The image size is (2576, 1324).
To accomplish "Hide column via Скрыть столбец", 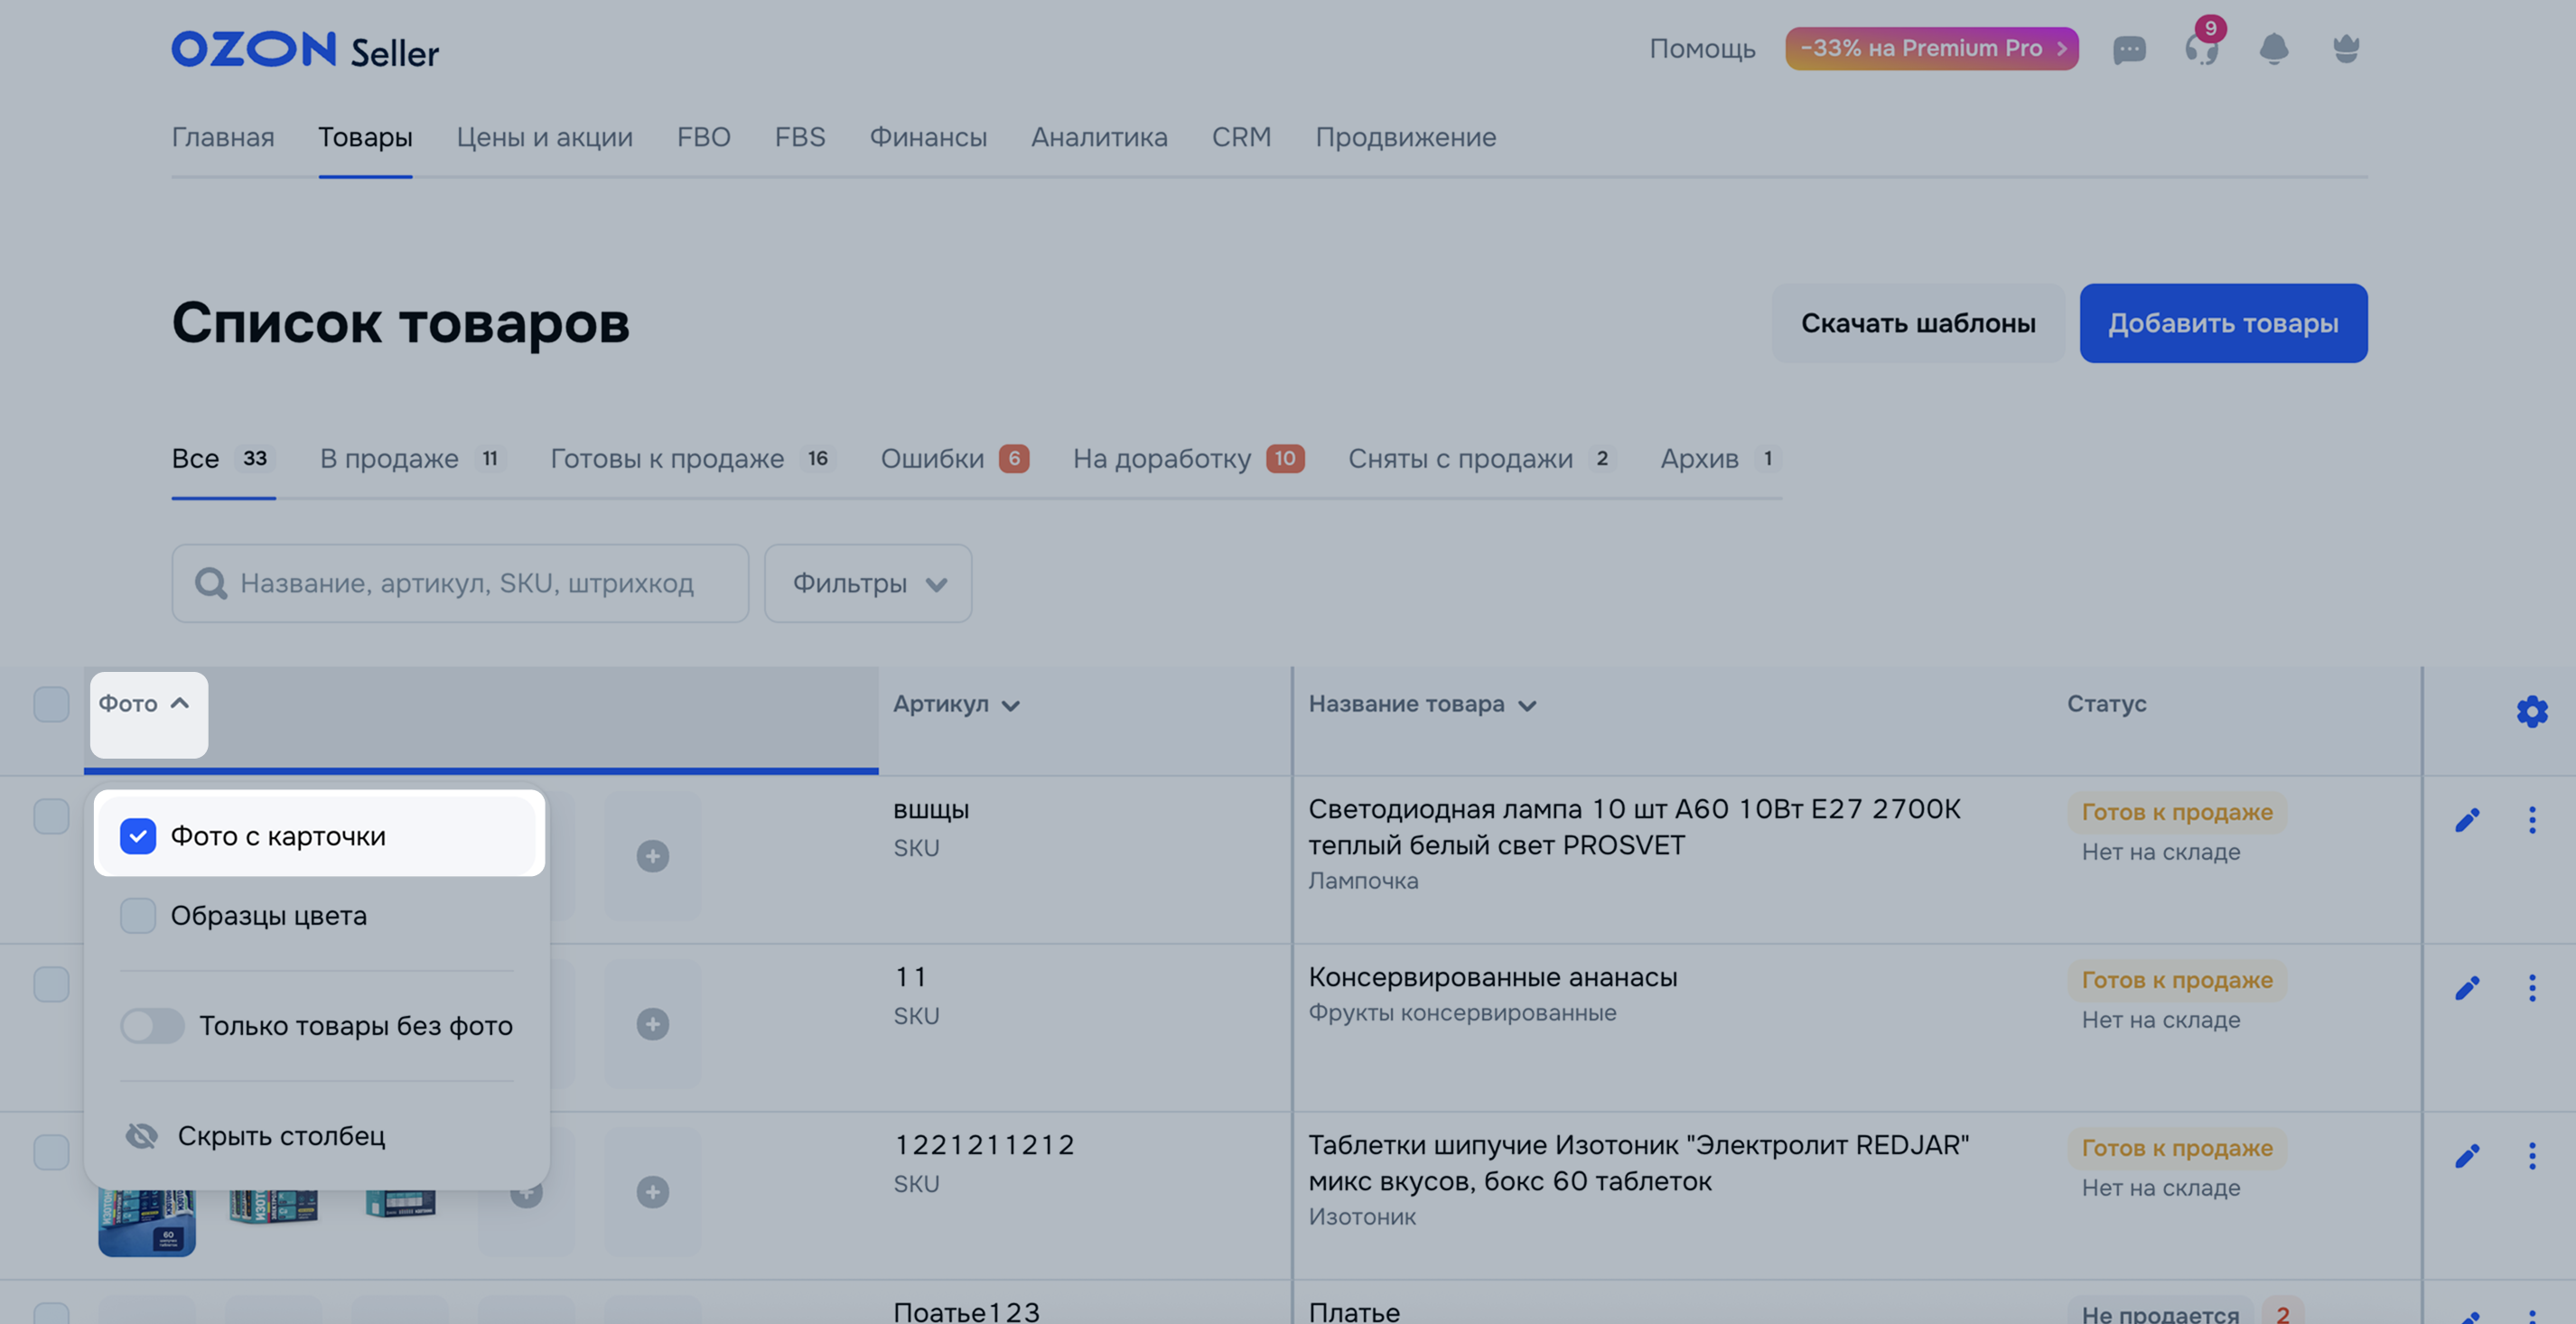I will [x=280, y=1136].
